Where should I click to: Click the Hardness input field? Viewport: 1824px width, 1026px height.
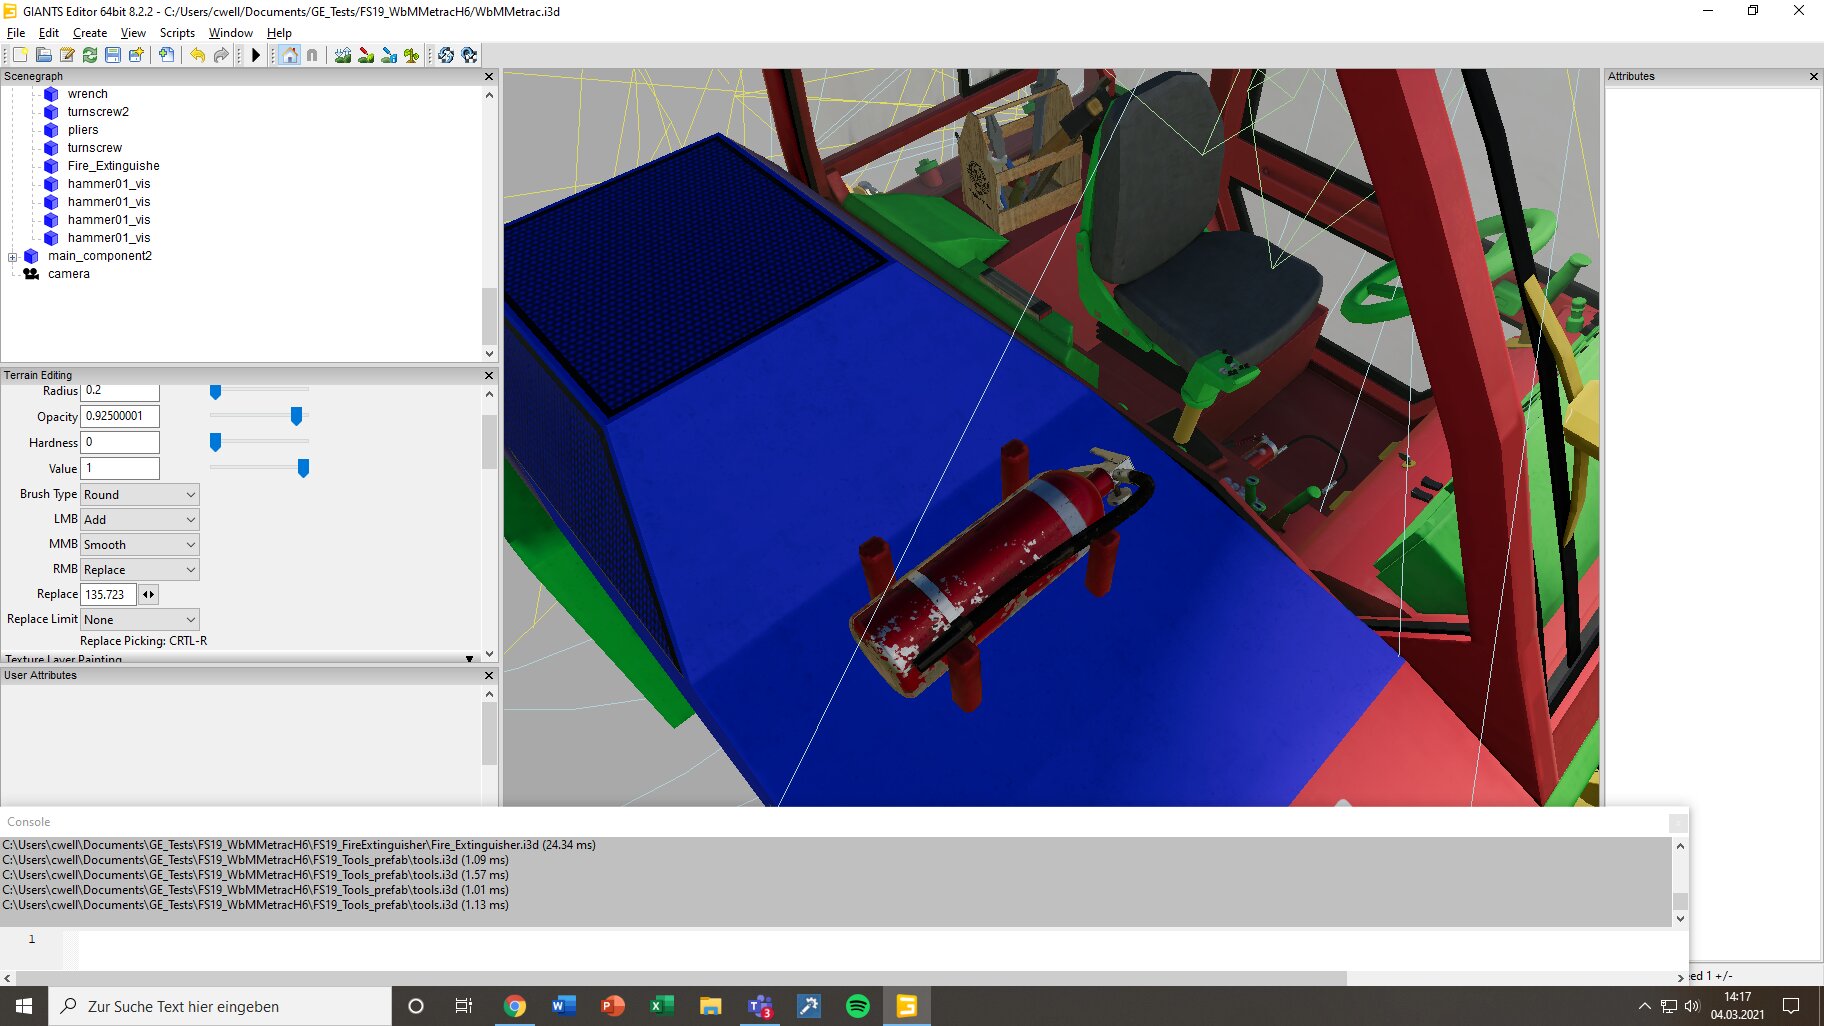tap(120, 442)
